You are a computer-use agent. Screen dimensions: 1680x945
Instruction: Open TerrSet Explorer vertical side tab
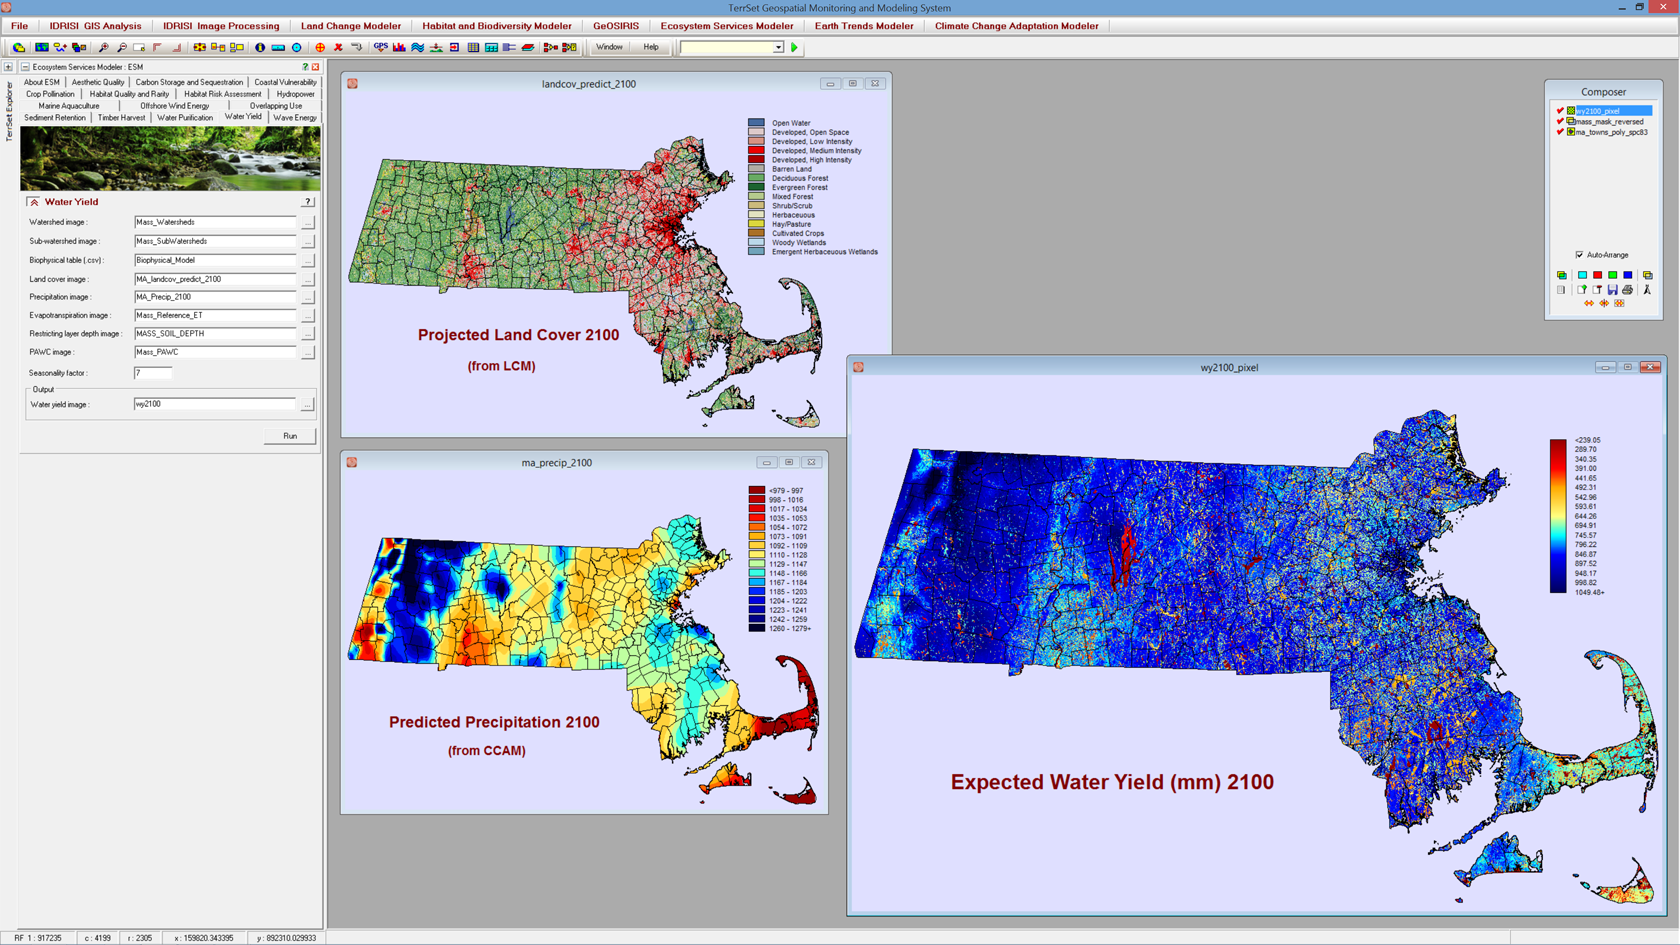tap(9, 111)
